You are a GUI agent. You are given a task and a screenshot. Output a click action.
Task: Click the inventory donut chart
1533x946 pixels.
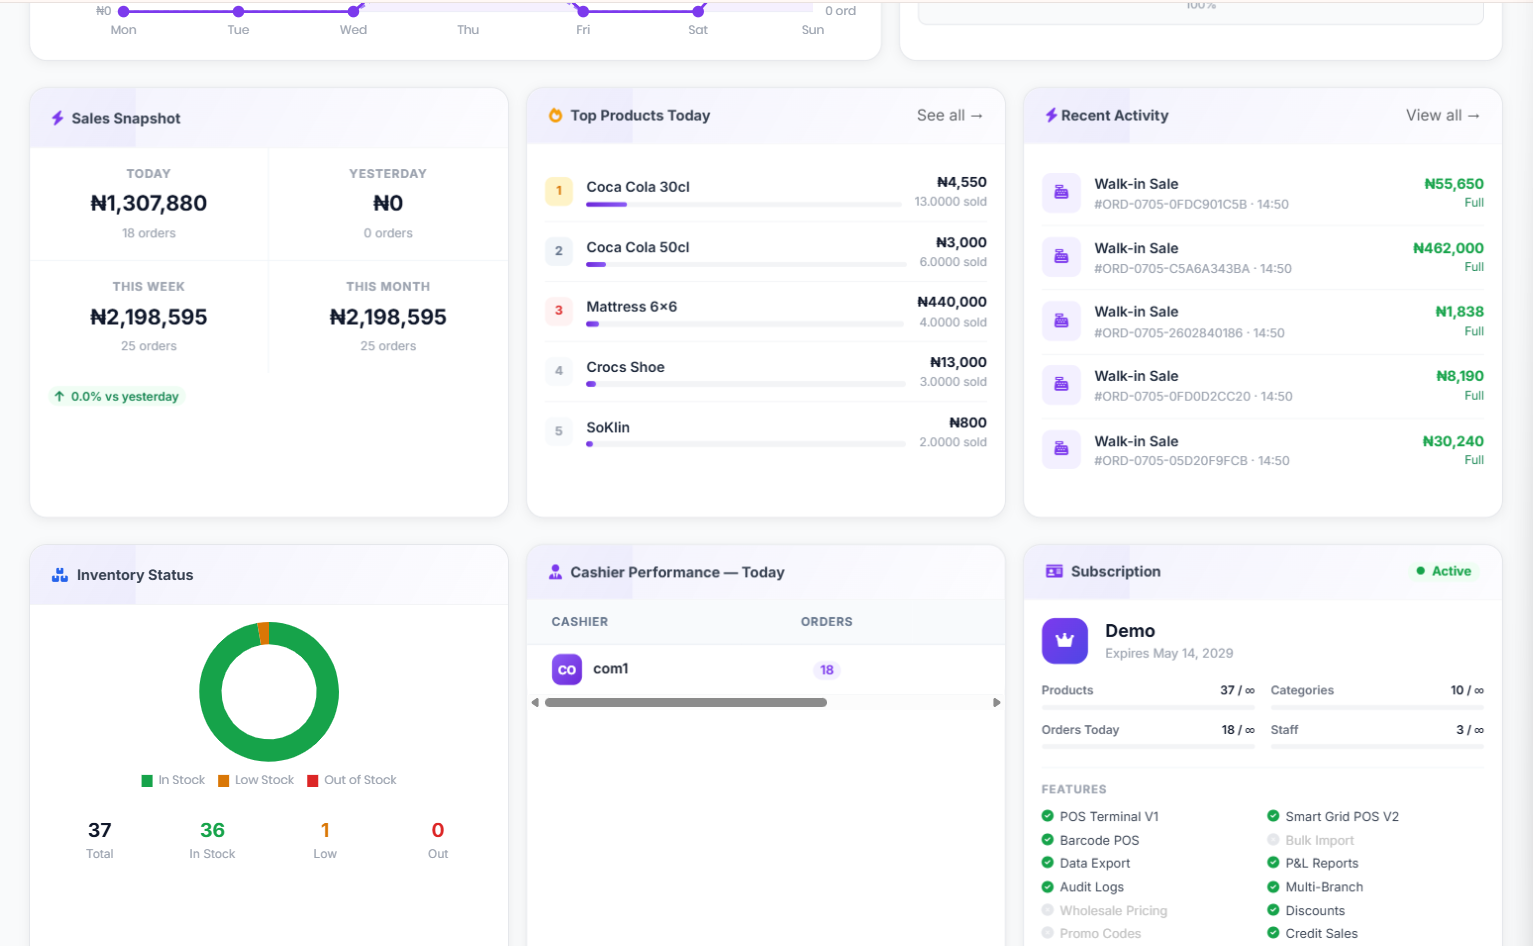tap(269, 692)
